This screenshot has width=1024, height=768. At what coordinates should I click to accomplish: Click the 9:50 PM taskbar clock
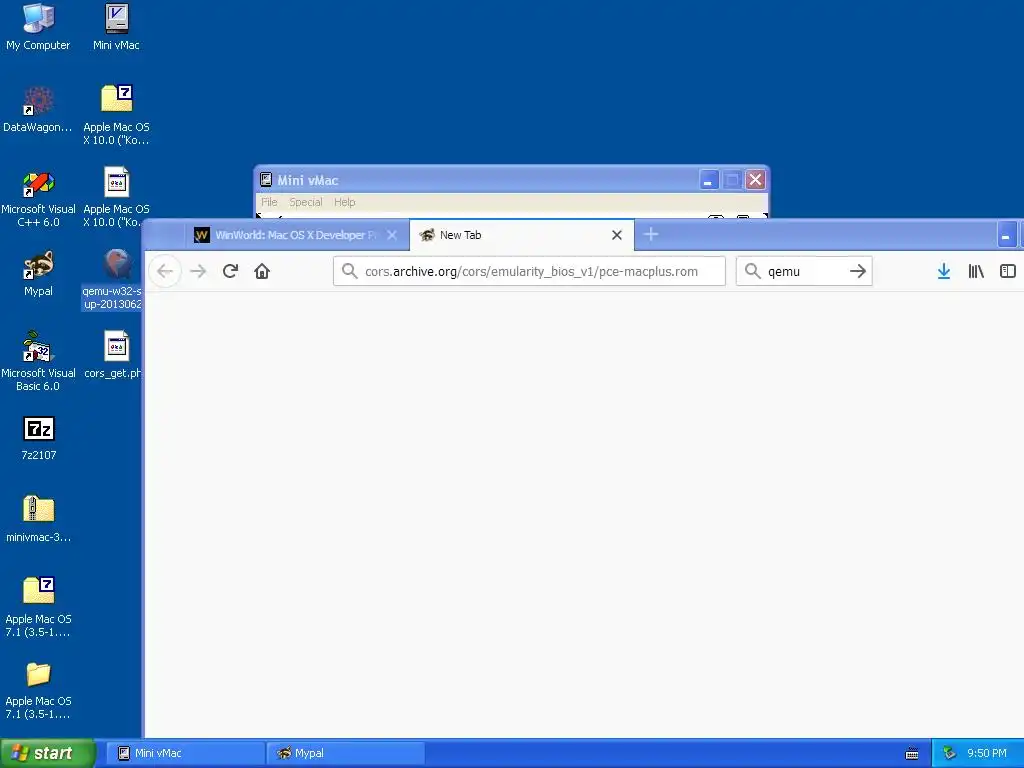987,753
